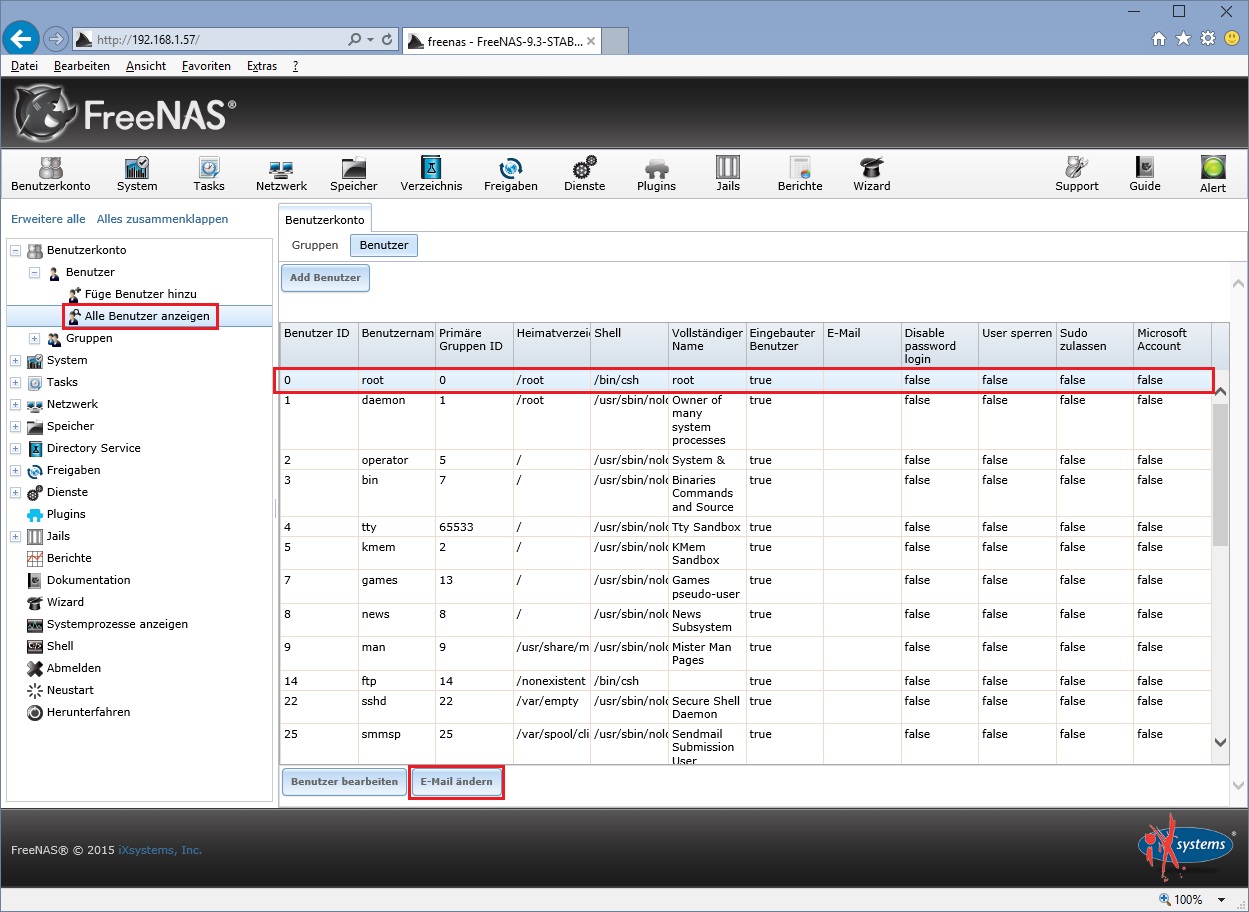Select Alle Benutzer anzeigen in the tree
The height and width of the screenshot is (912, 1249).
(139, 316)
